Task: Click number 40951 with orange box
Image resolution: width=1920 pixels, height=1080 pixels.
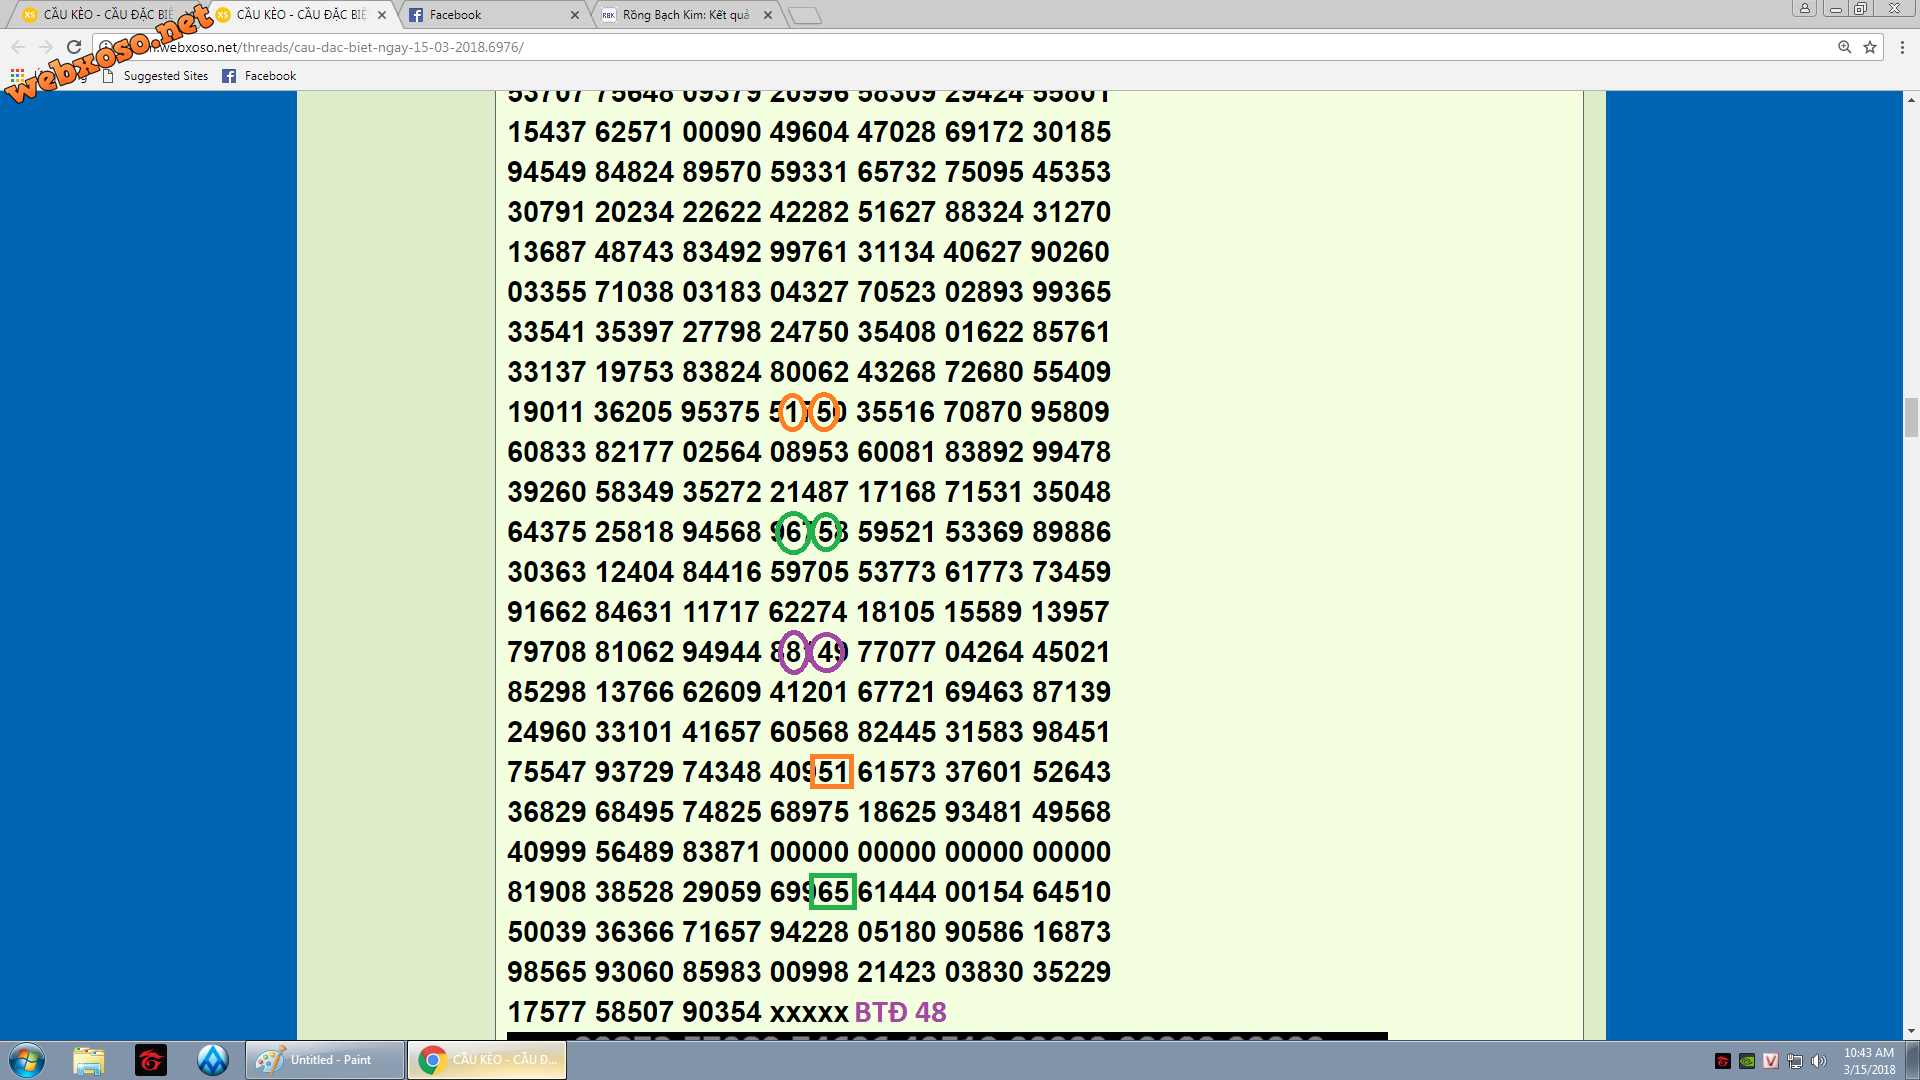Action: point(809,772)
